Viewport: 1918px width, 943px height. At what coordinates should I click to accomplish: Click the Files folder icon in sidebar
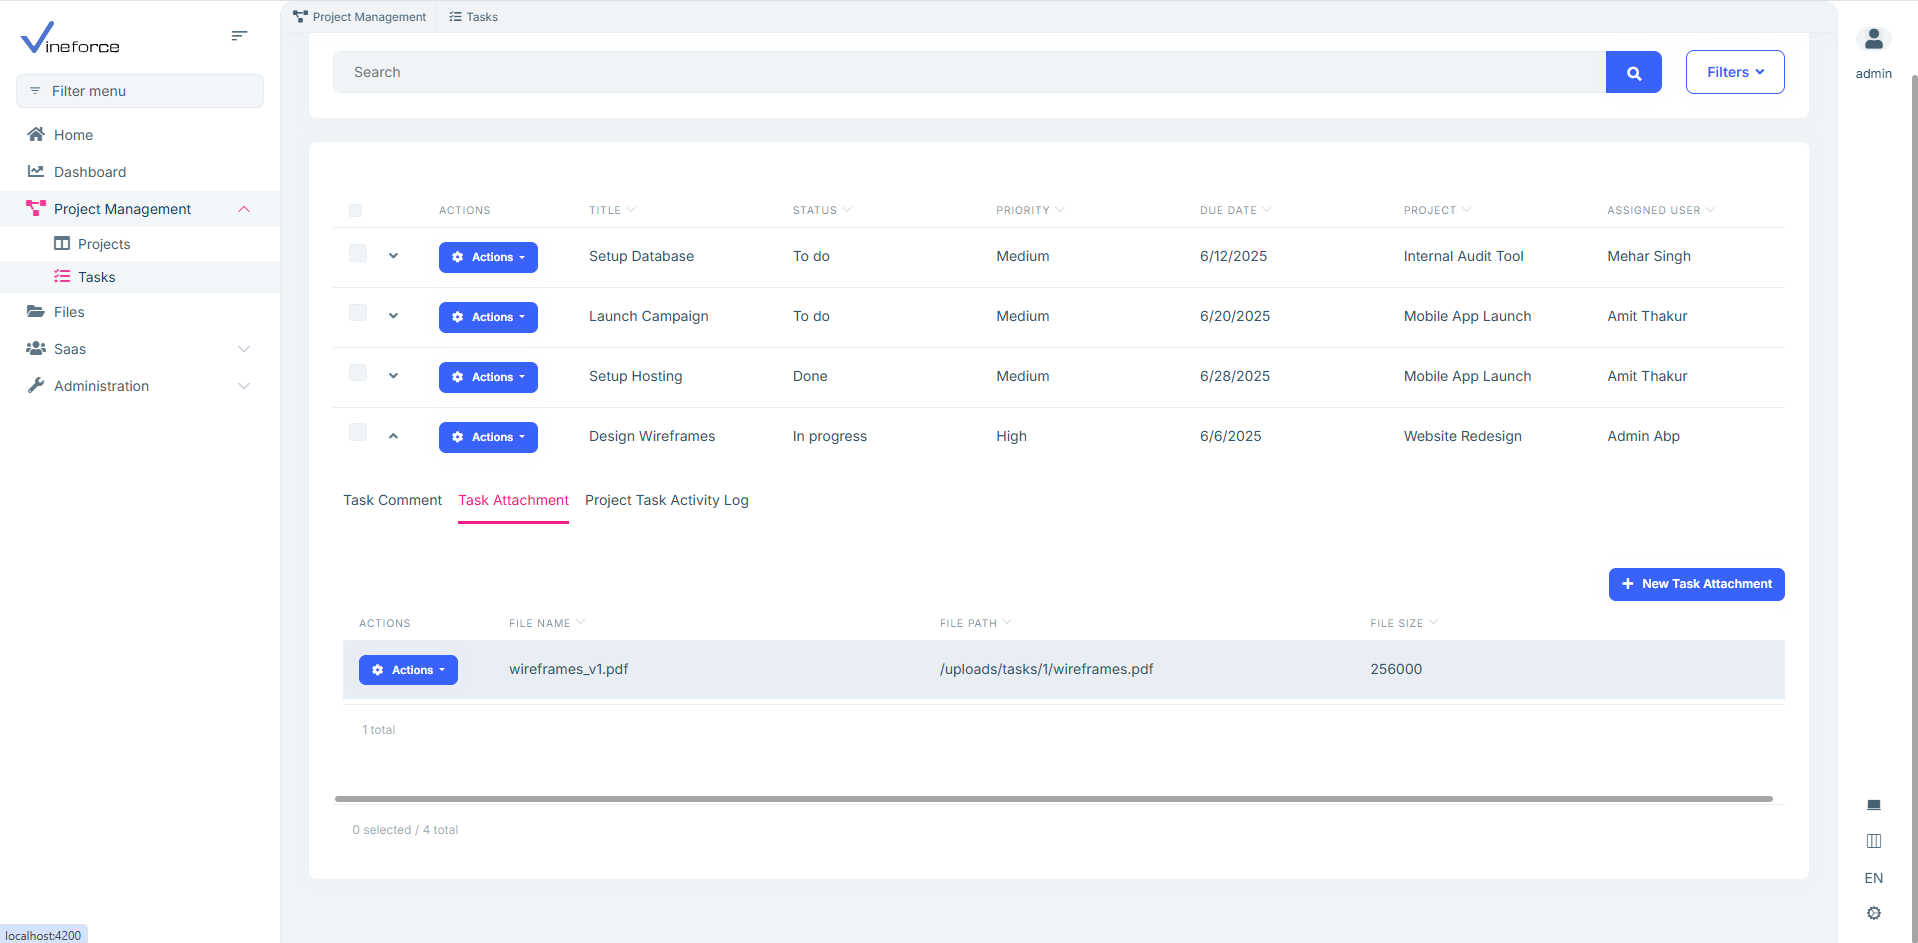point(36,312)
